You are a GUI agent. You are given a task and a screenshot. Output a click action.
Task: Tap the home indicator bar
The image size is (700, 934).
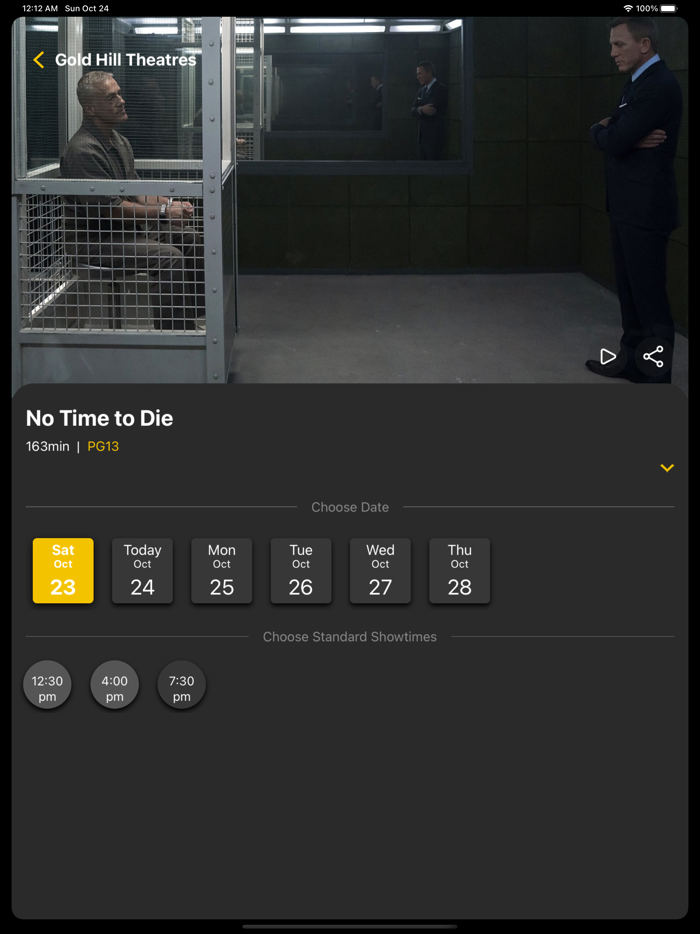point(350,926)
